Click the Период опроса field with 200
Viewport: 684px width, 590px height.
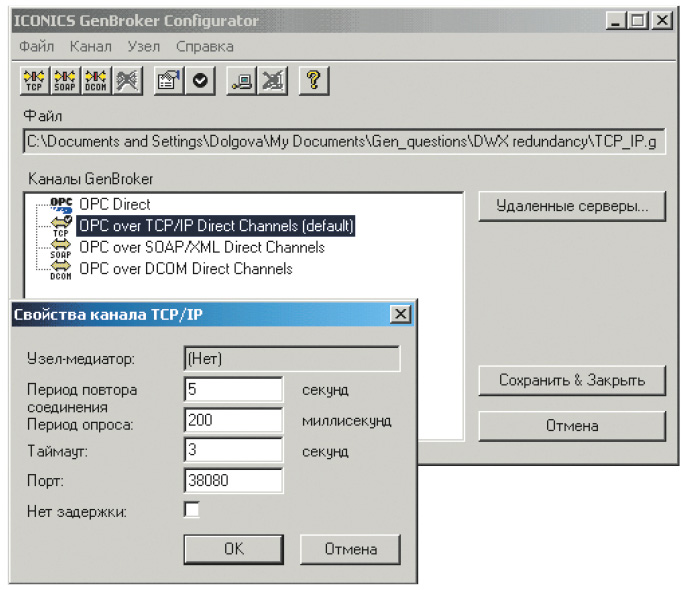coord(233,420)
